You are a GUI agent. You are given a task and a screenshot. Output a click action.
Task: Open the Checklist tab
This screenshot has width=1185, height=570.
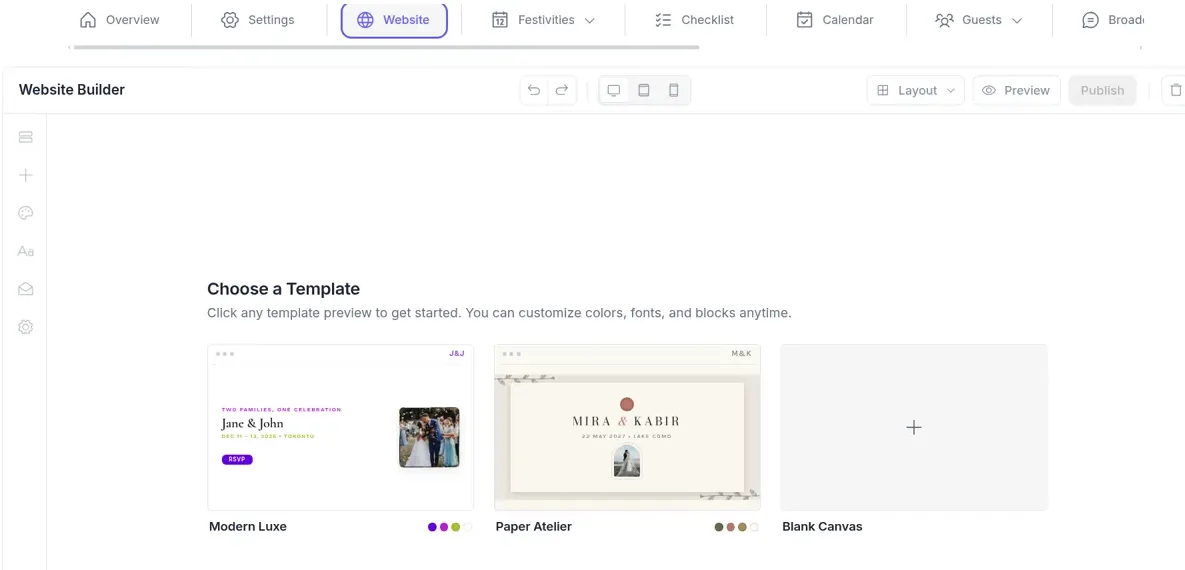(x=695, y=20)
